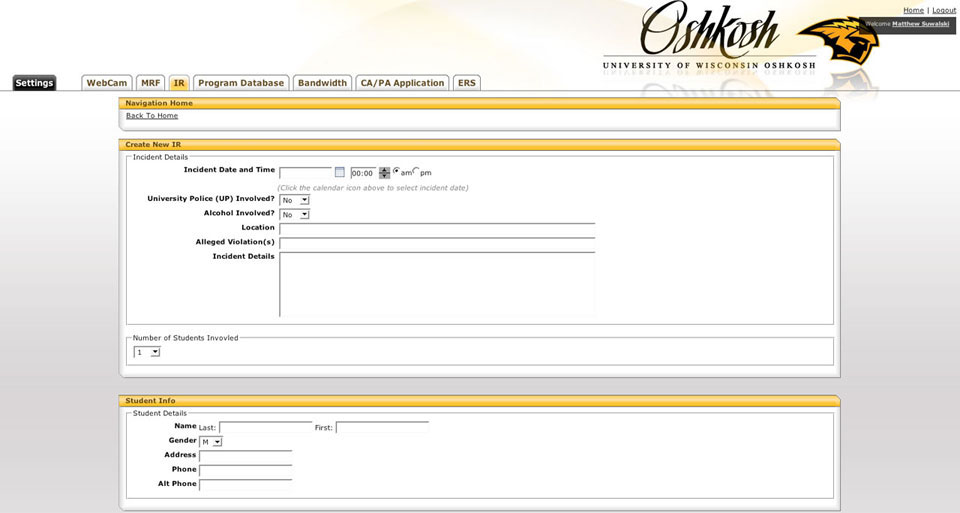The image size is (960, 513).
Task: Open the Gender dropdown
Action: click(211, 442)
